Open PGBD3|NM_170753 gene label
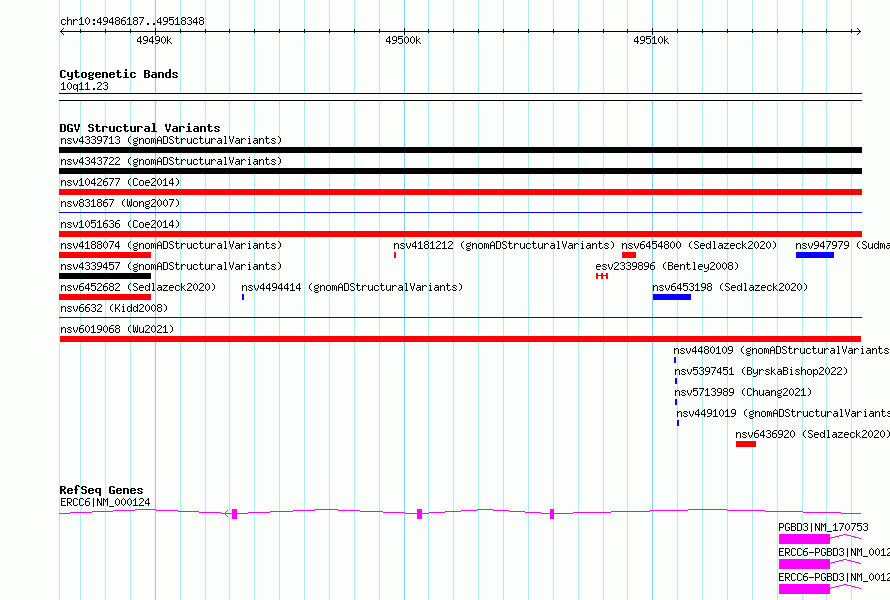Viewport: 890px width, 600px height. pos(823,527)
